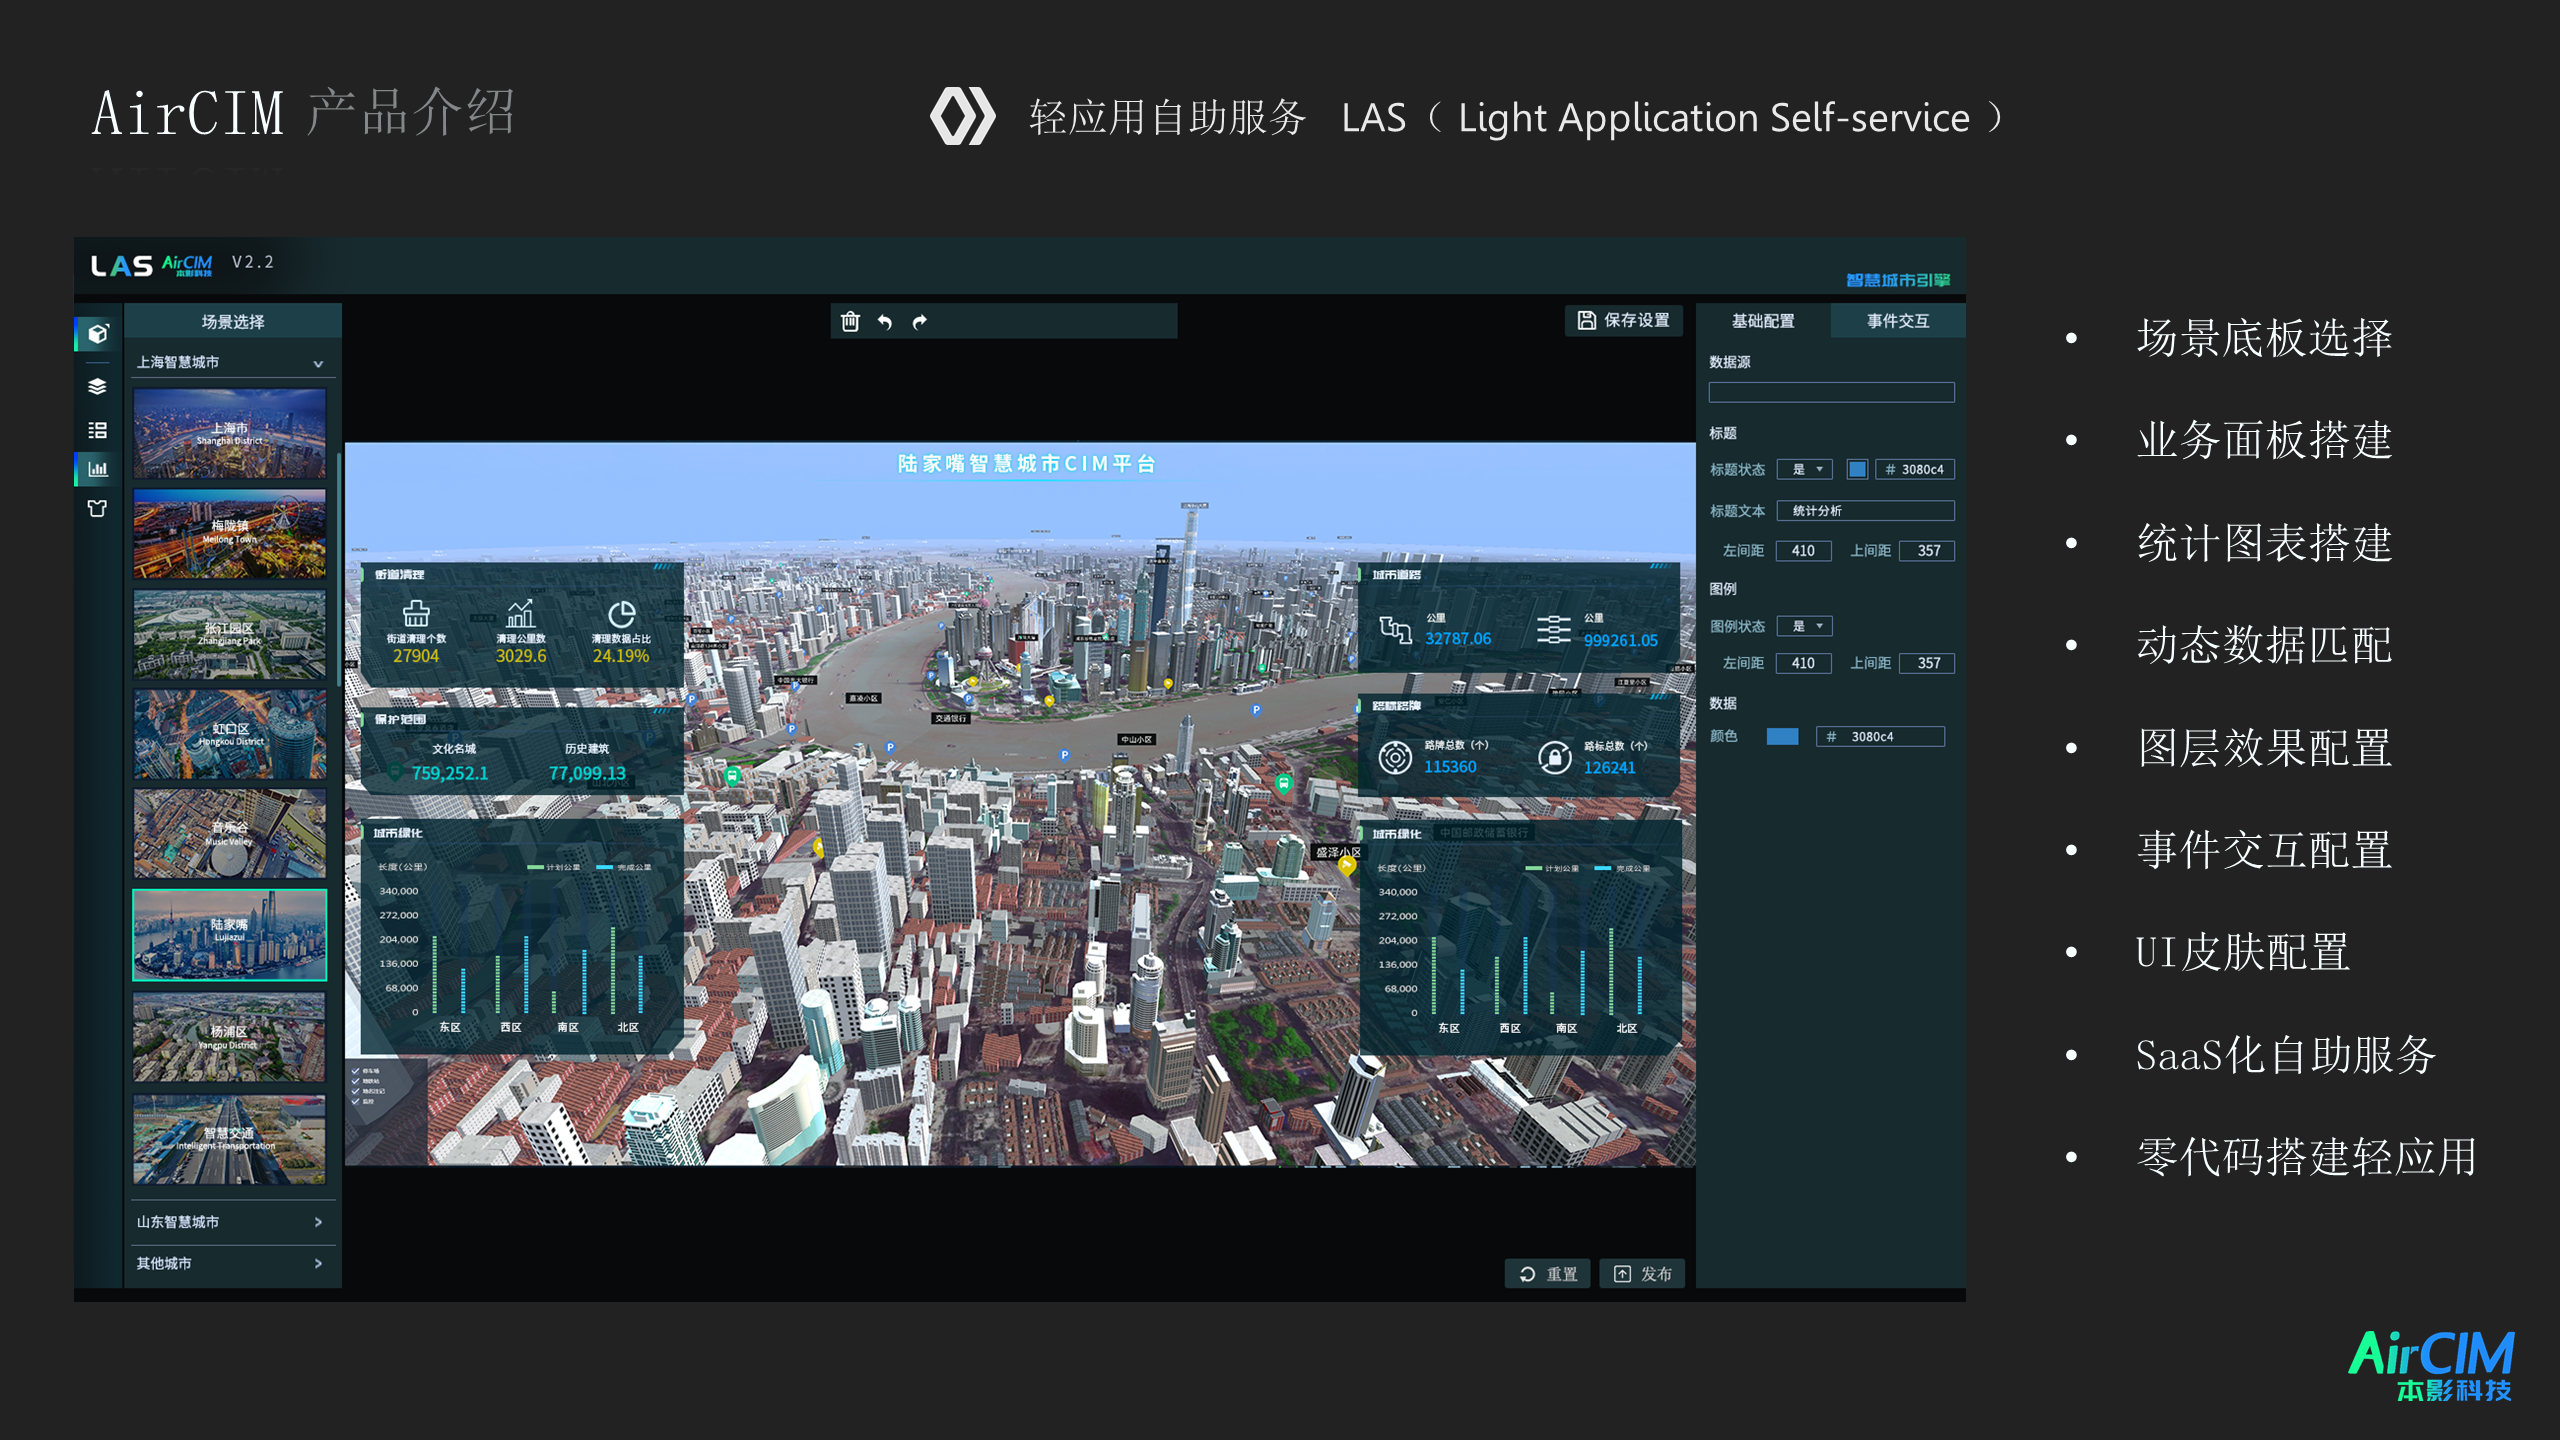Click the 标题 左间距 field 410
The height and width of the screenshot is (1440, 2560).
(1803, 551)
